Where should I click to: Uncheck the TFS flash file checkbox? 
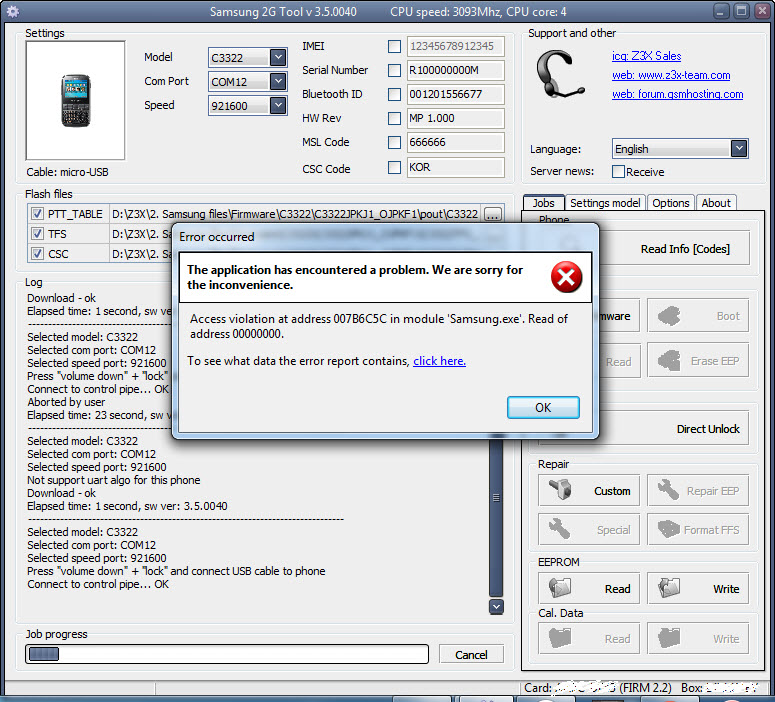point(37,233)
